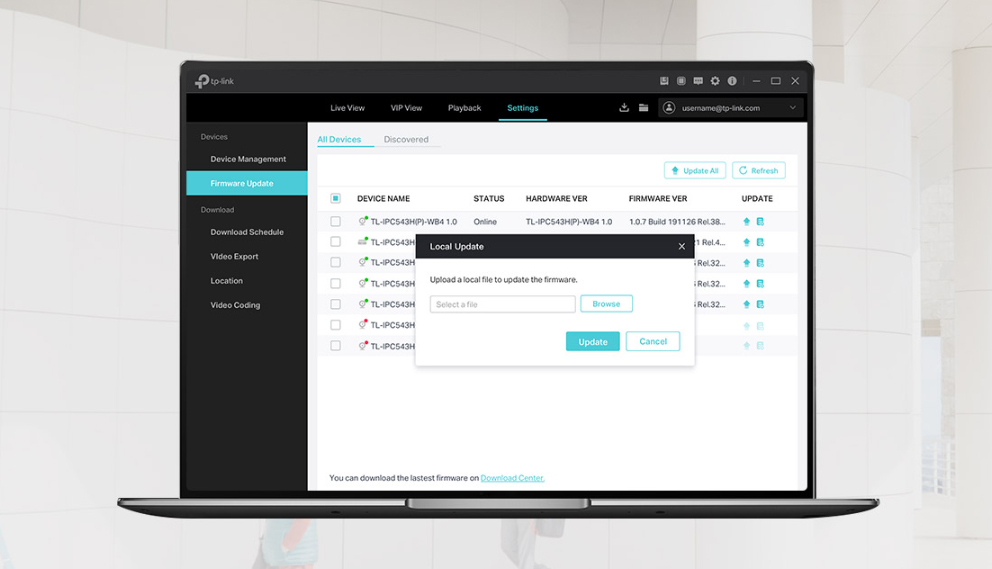Image resolution: width=992 pixels, height=569 pixels.
Task: Click upgrade arrow in the Rel.4... firmware row
Action: [x=747, y=242]
